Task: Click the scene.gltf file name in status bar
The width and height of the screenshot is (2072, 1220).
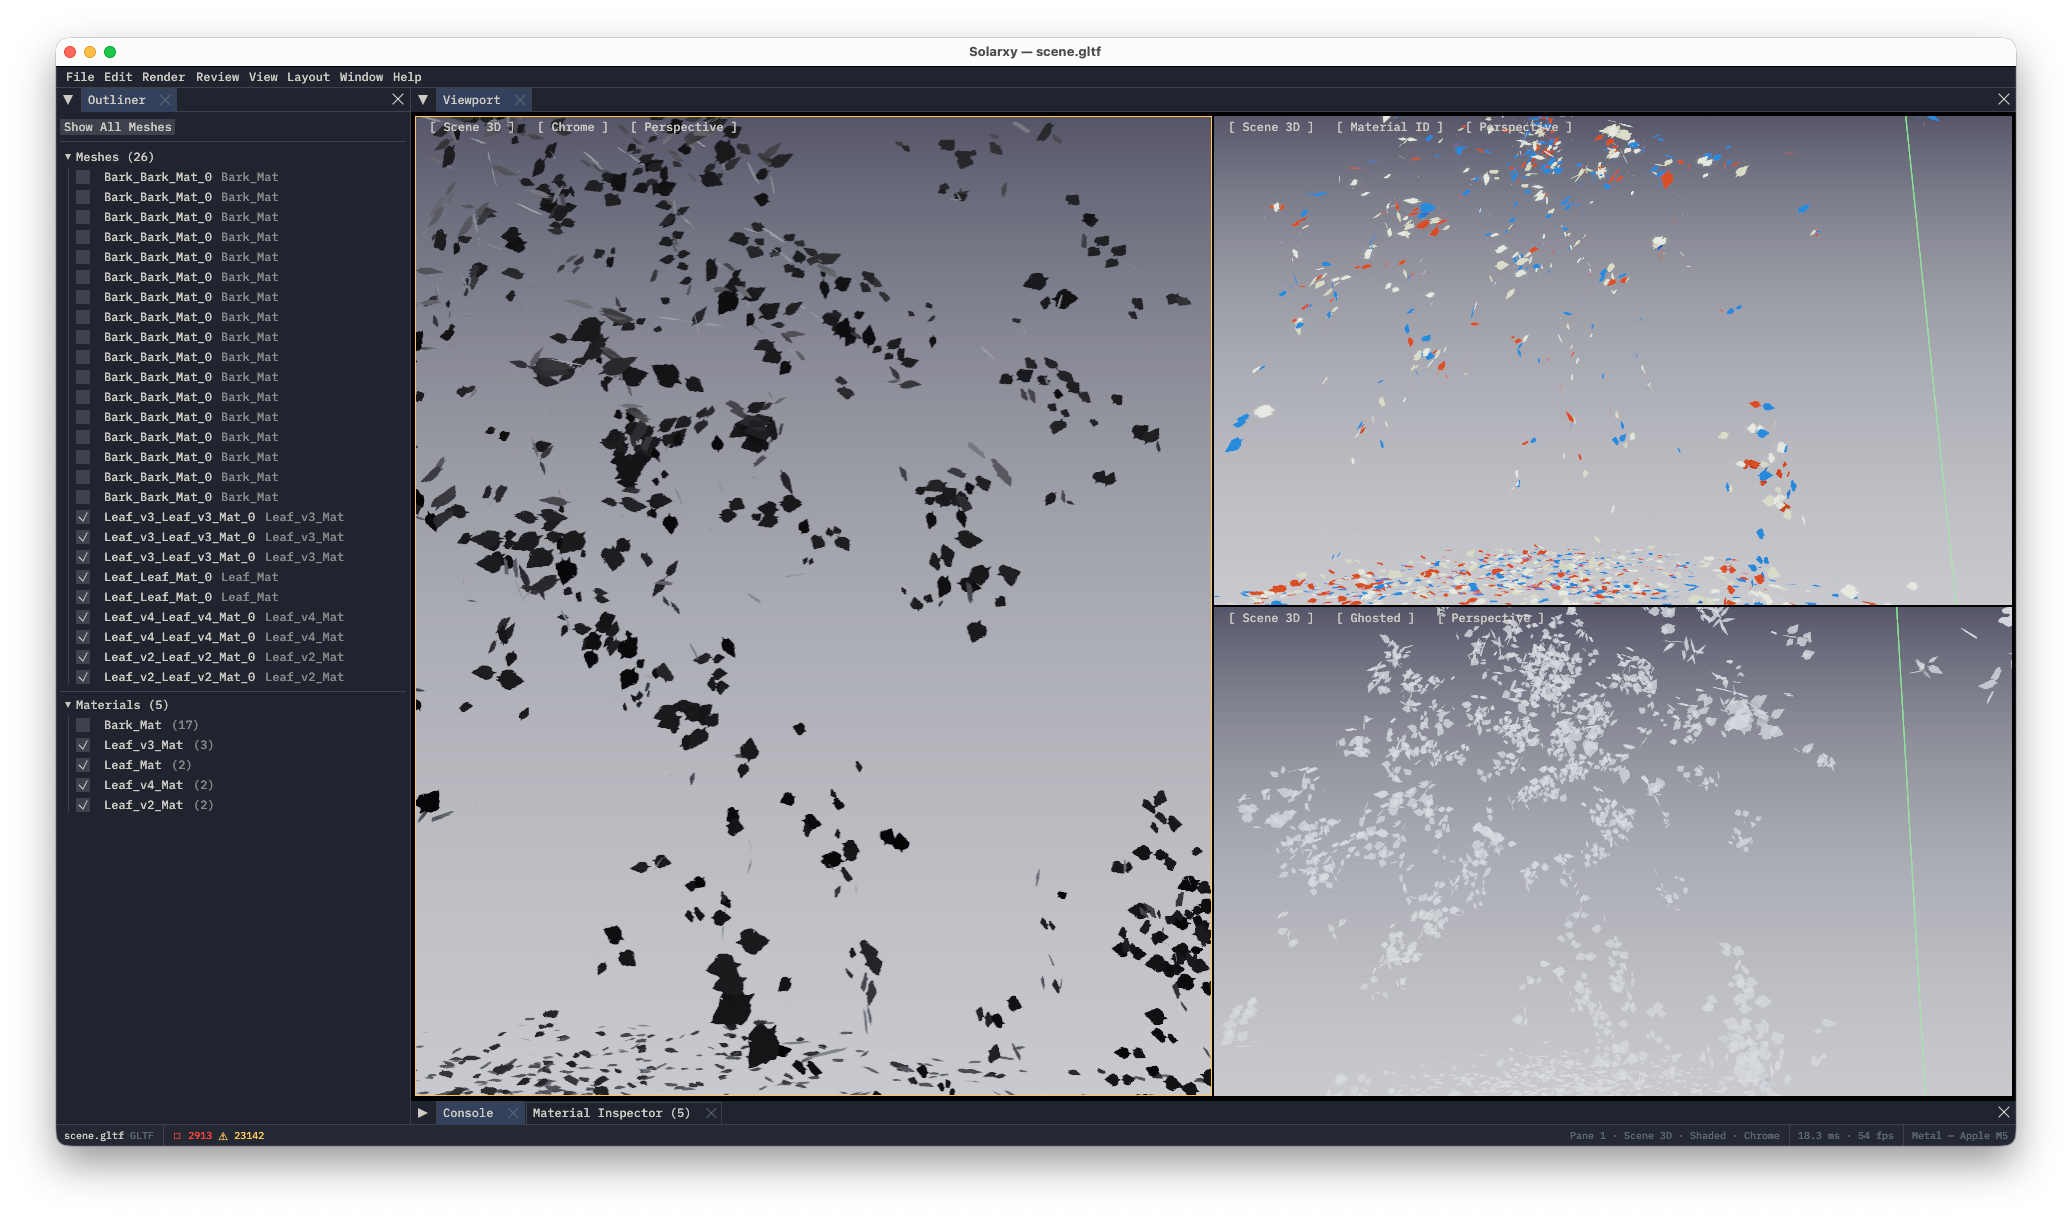Action: 94,1136
